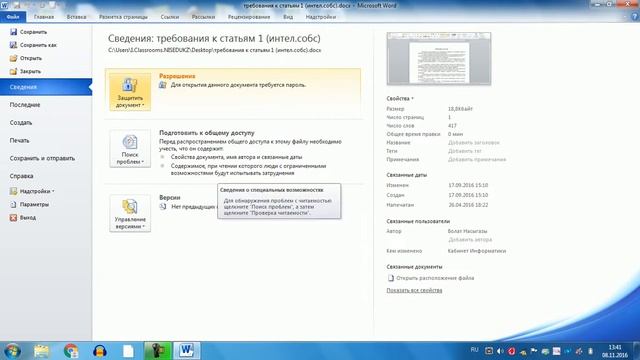Click the document preview thumbnail

pyautogui.click(x=439, y=59)
